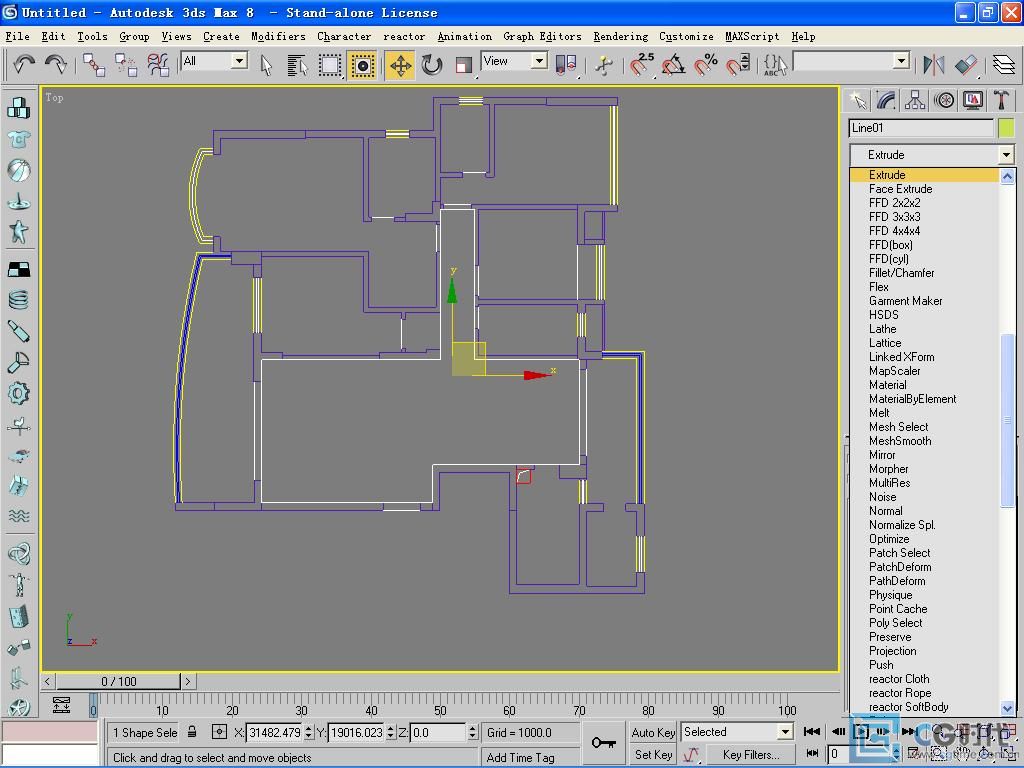Click the modifier list scroll down arrow
Image resolution: width=1024 pixels, height=768 pixels.
coord(1007,708)
